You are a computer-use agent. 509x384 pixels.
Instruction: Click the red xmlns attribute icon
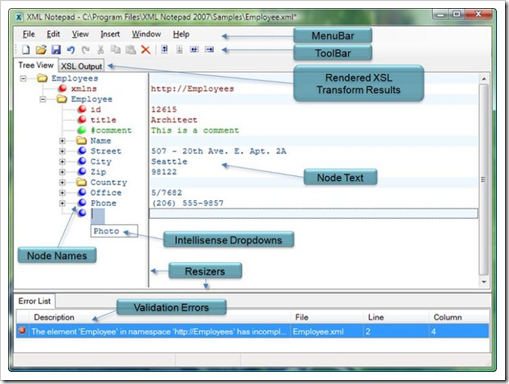62,88
